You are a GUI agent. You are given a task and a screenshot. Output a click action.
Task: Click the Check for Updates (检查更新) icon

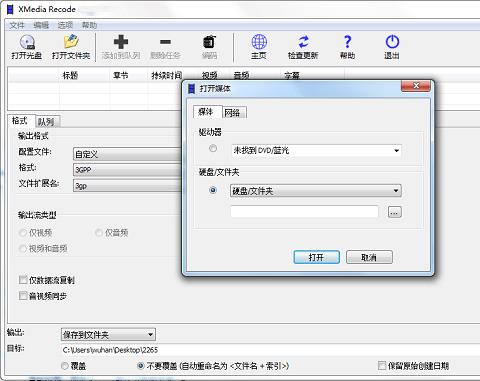[x=303, y=42]
